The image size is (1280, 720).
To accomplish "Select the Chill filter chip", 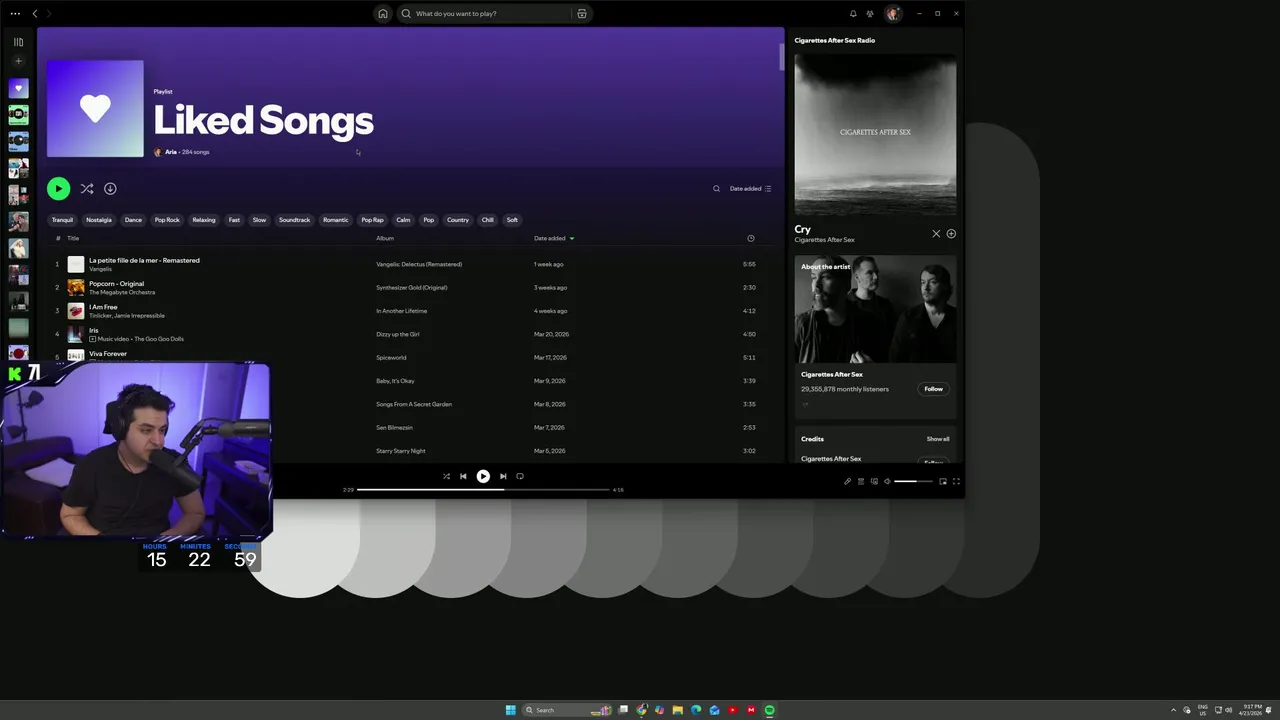I will pos(488,220).
